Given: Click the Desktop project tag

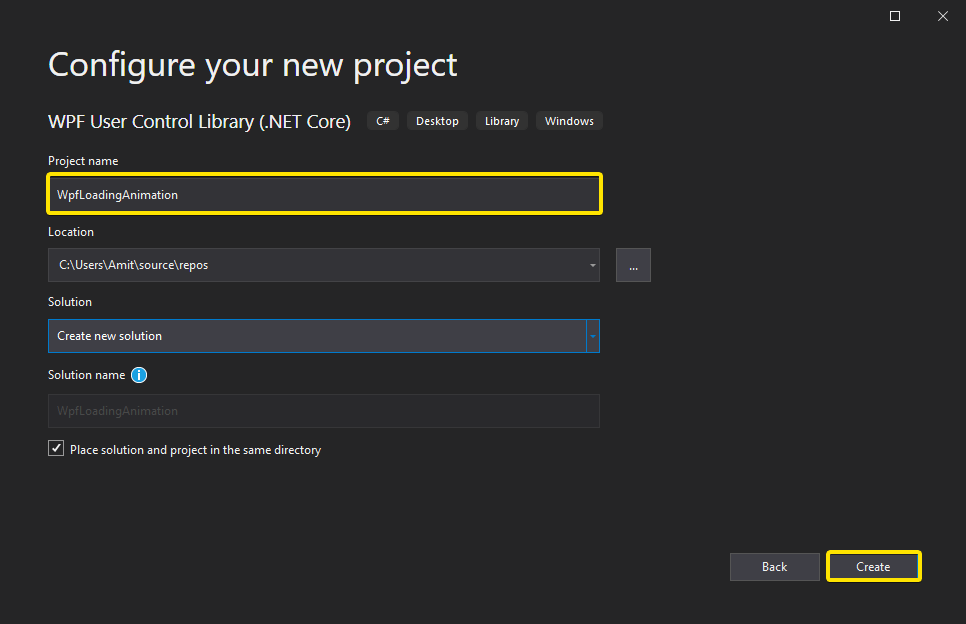Looking at the screenshot, I should pyautogui.click(x=437, y=120).
